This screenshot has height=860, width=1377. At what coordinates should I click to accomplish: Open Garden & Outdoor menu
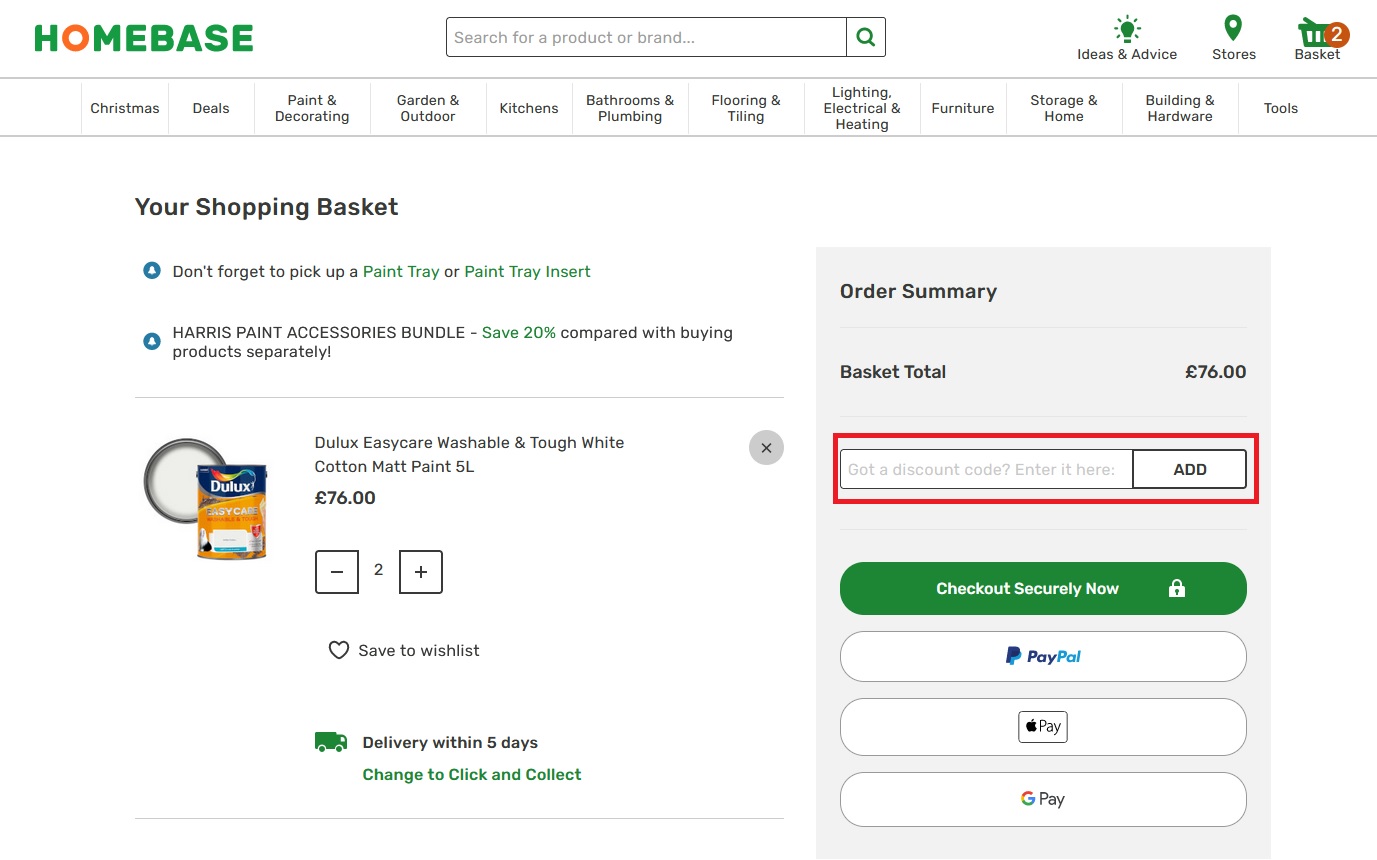tap(428, 108)
